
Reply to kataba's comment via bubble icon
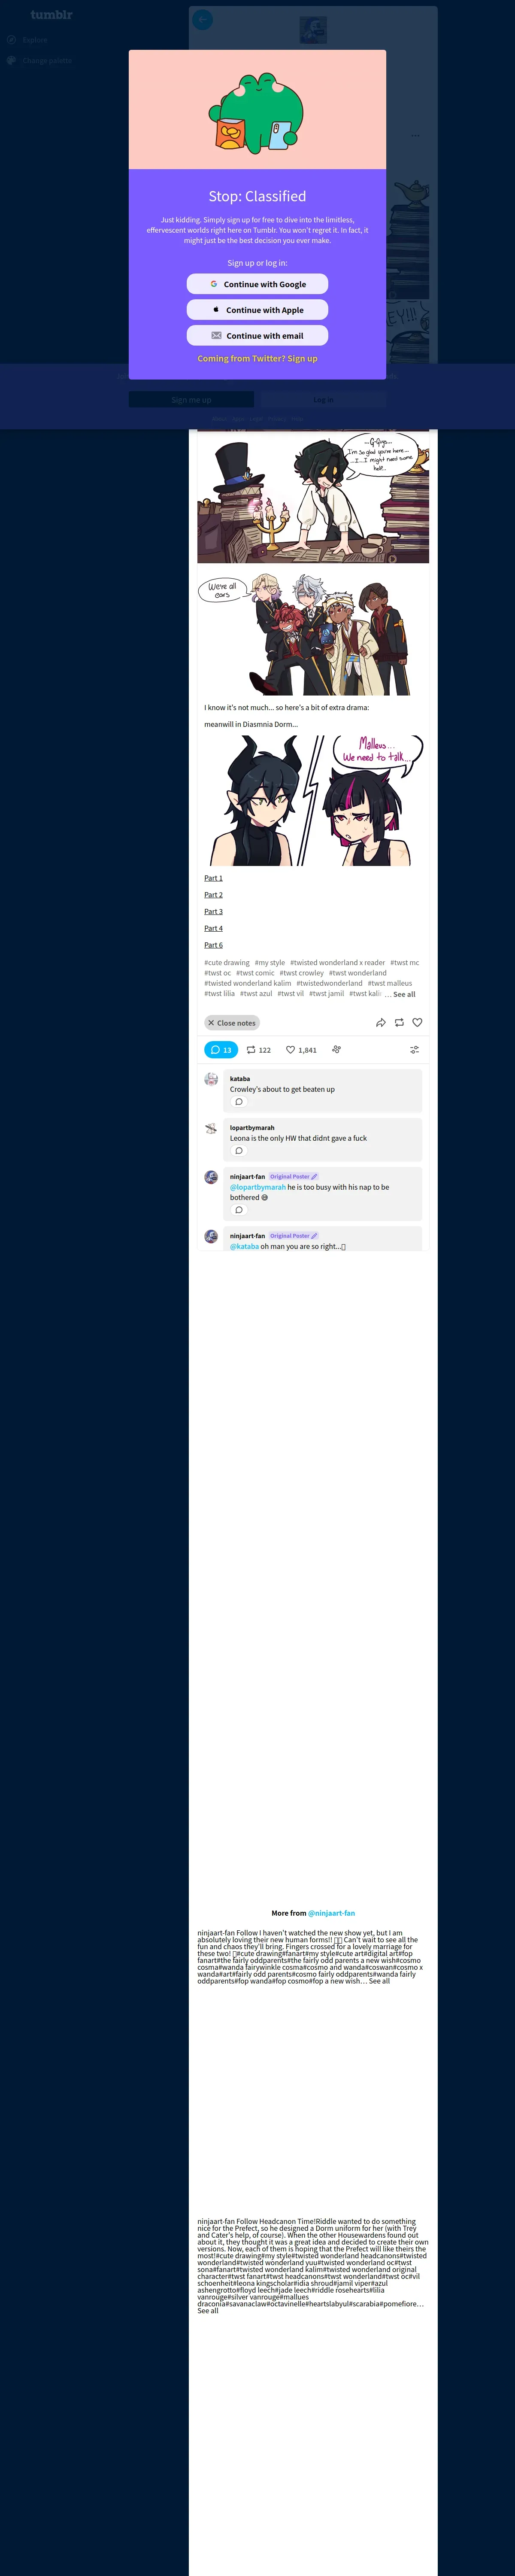coord(238,1102)
